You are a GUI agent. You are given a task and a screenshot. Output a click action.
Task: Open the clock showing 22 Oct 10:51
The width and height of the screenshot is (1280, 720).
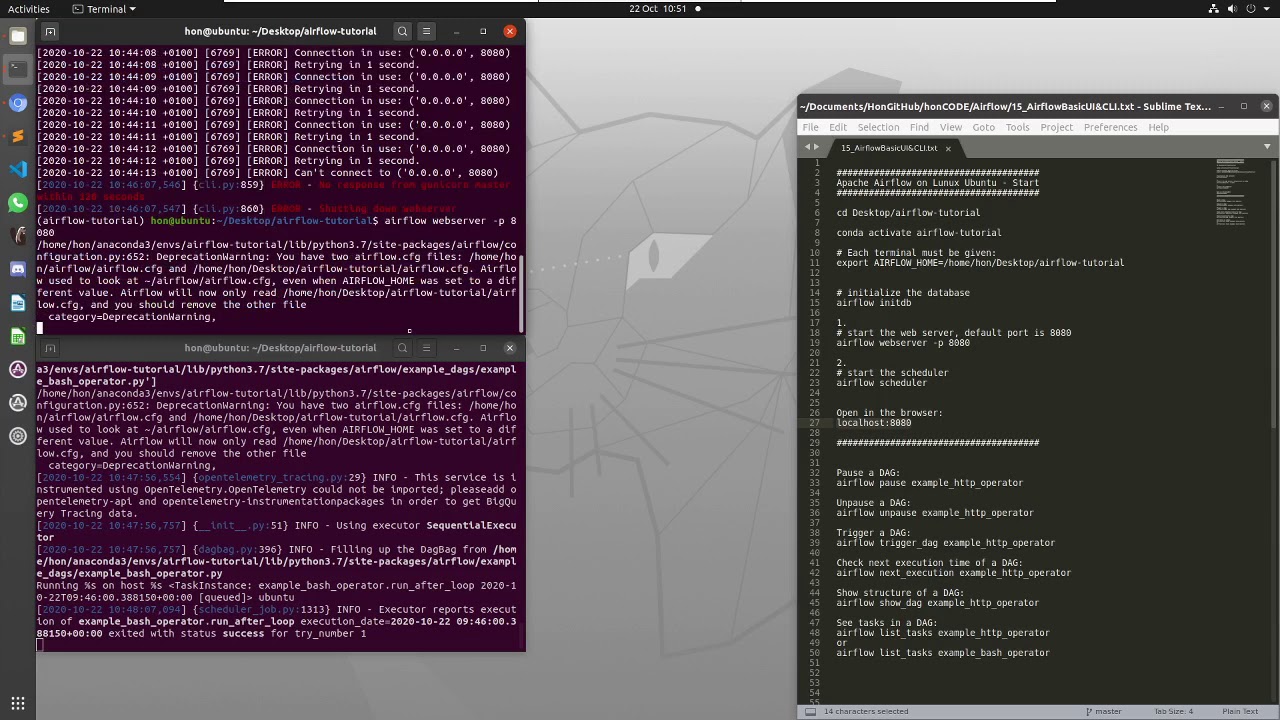658,9
